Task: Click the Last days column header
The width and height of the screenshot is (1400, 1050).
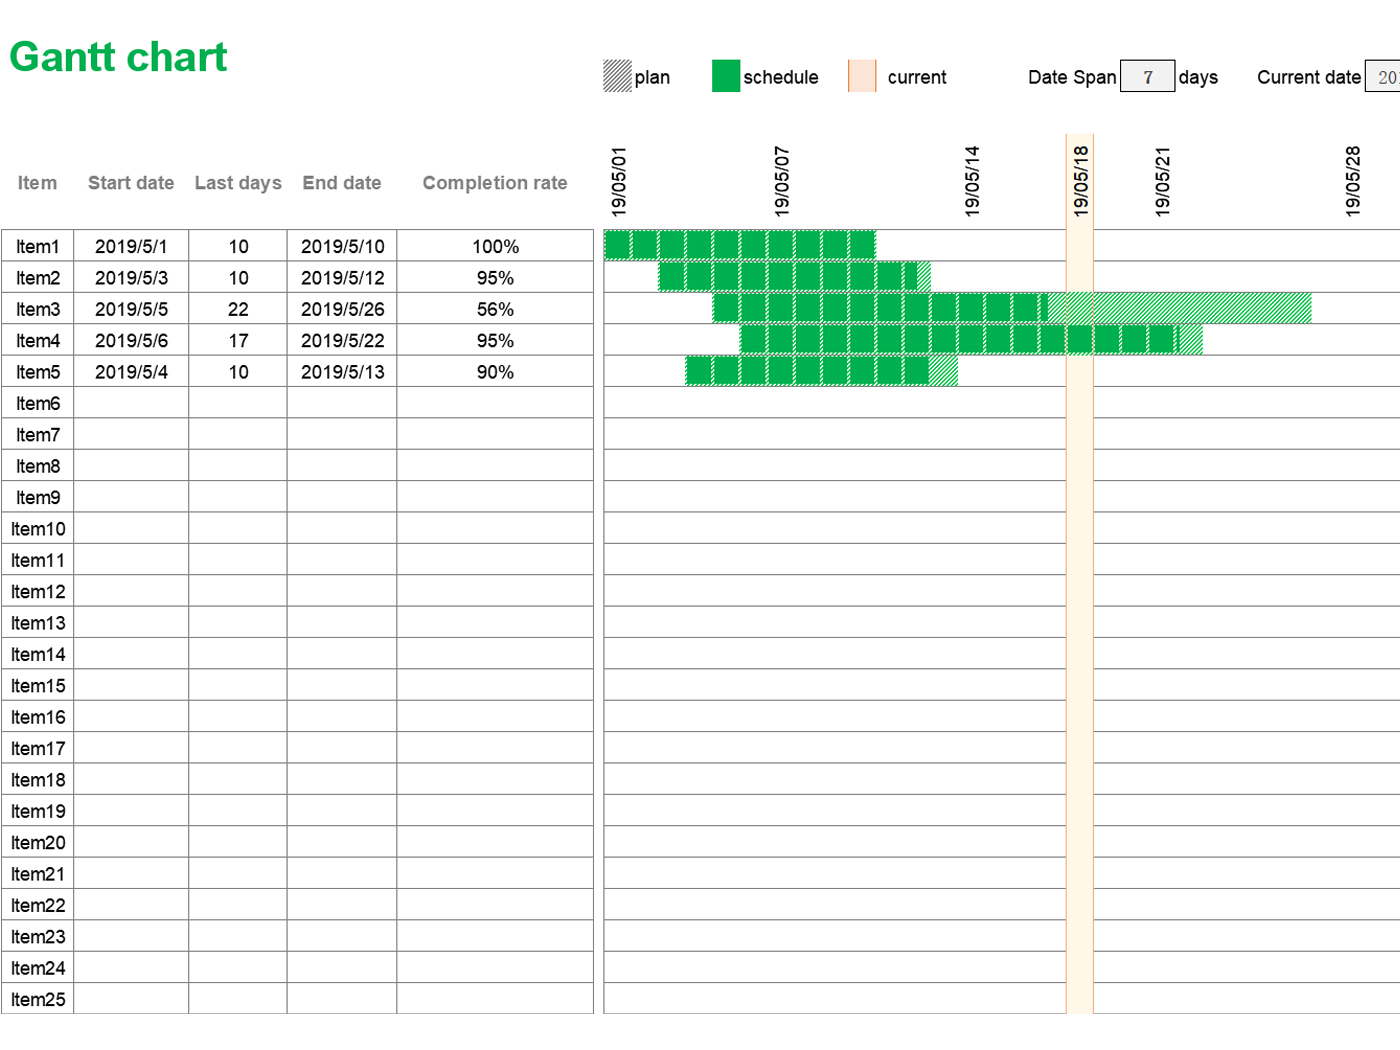Action: [238, 183]
